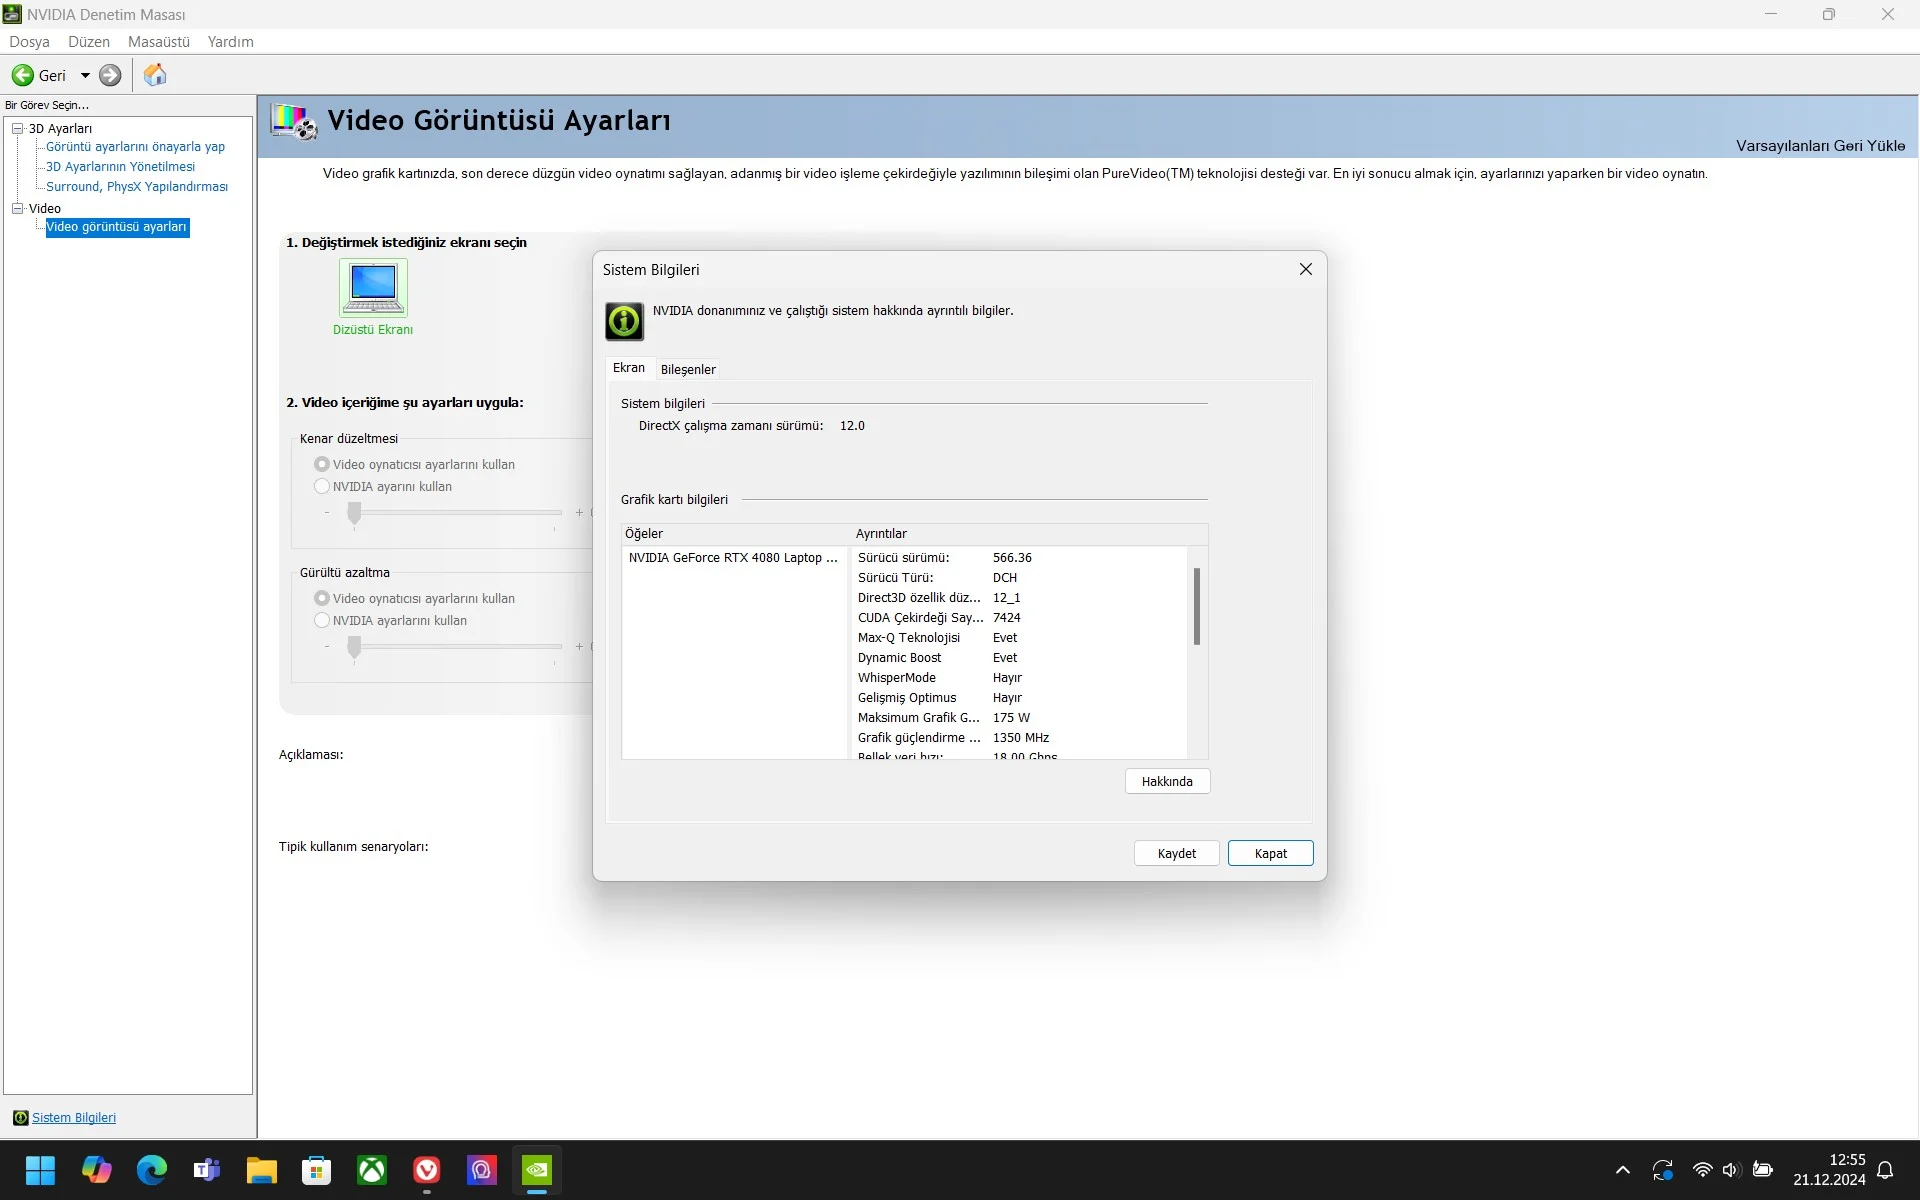The width and height of the screenshot is (1920, 1200).
Task: Click the Sürücü Türü DCH row
Action: click(x=1020, y=578)
